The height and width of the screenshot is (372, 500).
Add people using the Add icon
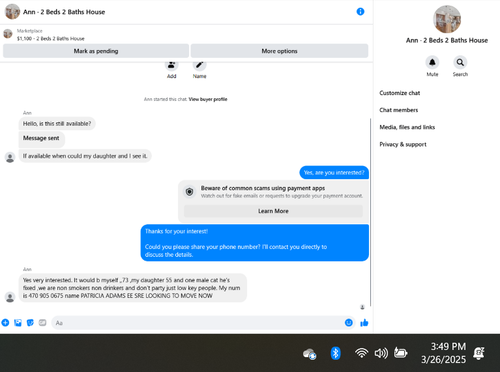pos(171,65)
